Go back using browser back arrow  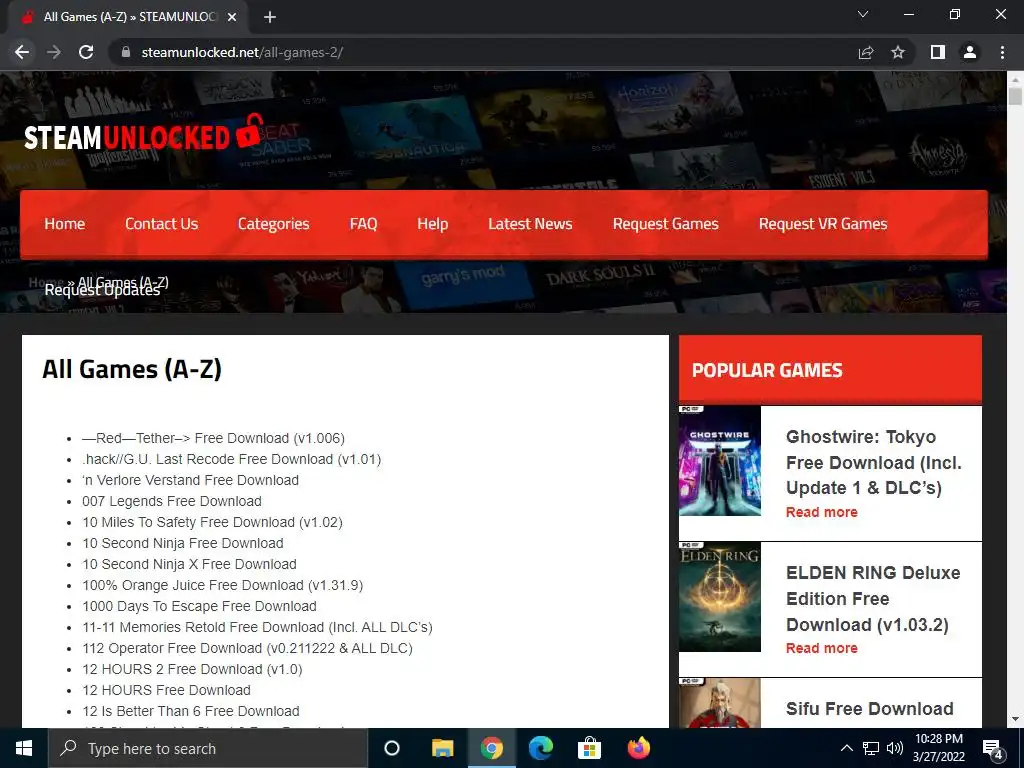(22, 52)
